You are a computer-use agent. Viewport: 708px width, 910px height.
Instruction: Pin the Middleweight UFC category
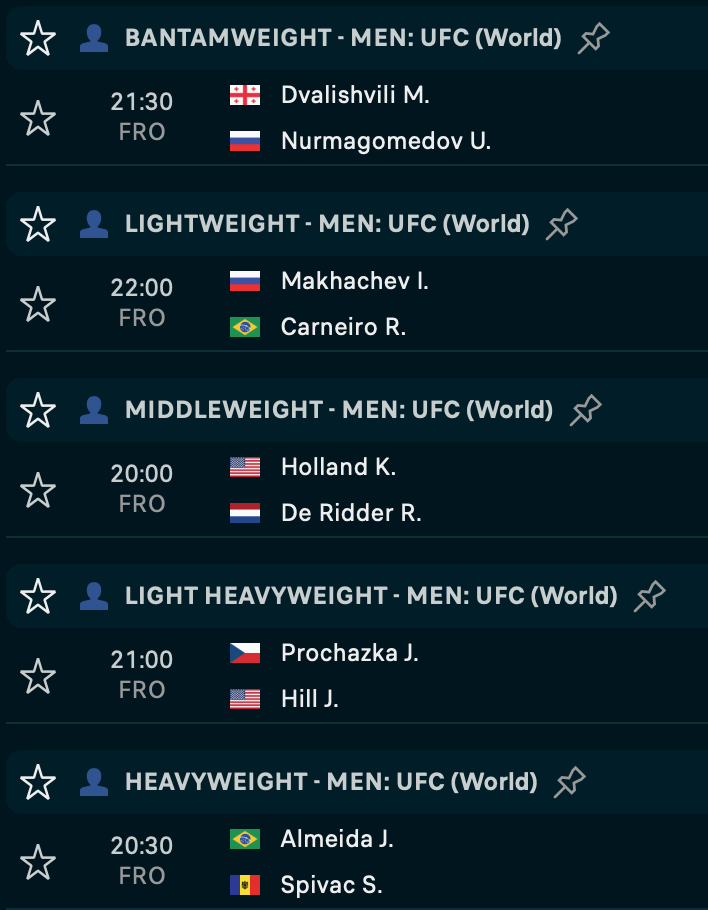click(586, 410)
